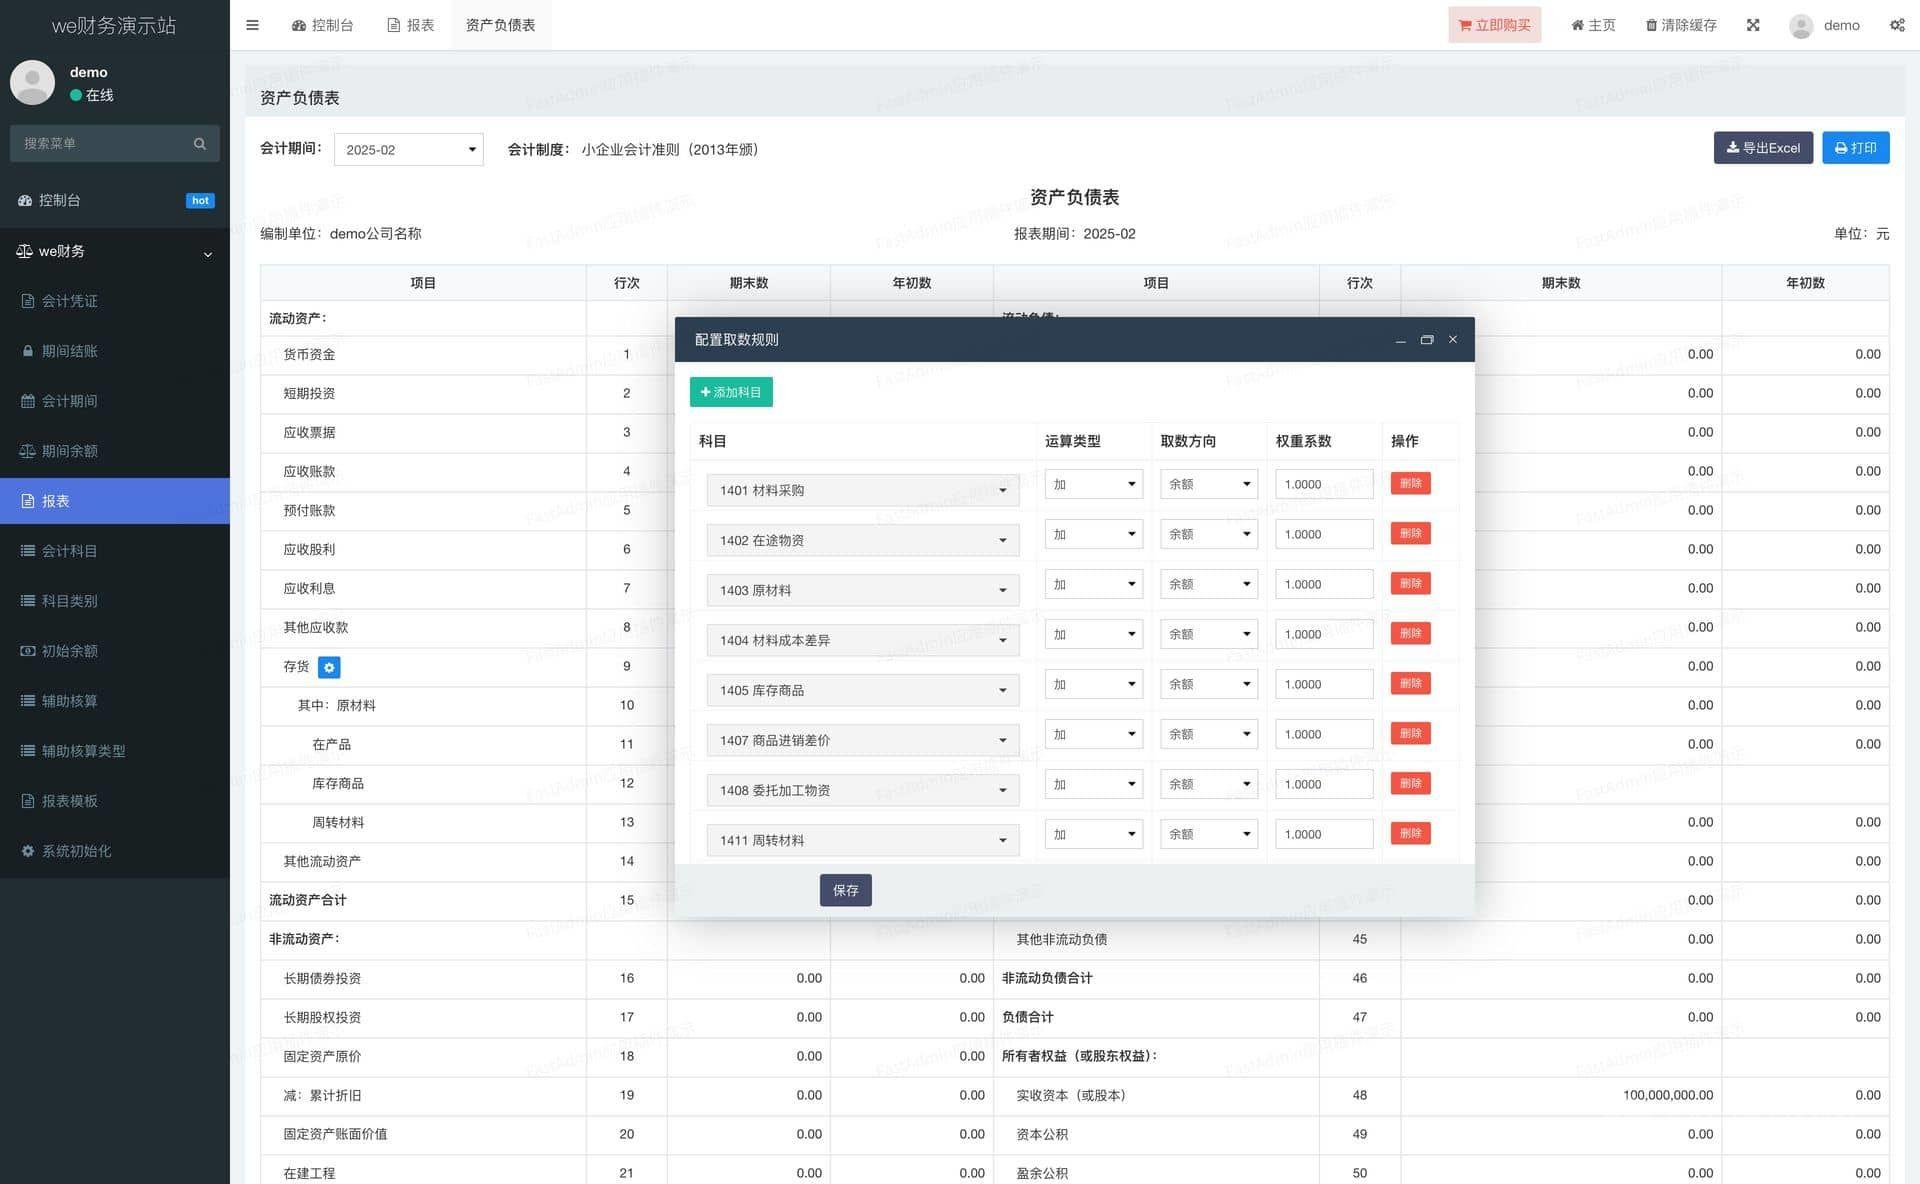
Task: Click 保存 to save the rules
Action: coord(845,890)
